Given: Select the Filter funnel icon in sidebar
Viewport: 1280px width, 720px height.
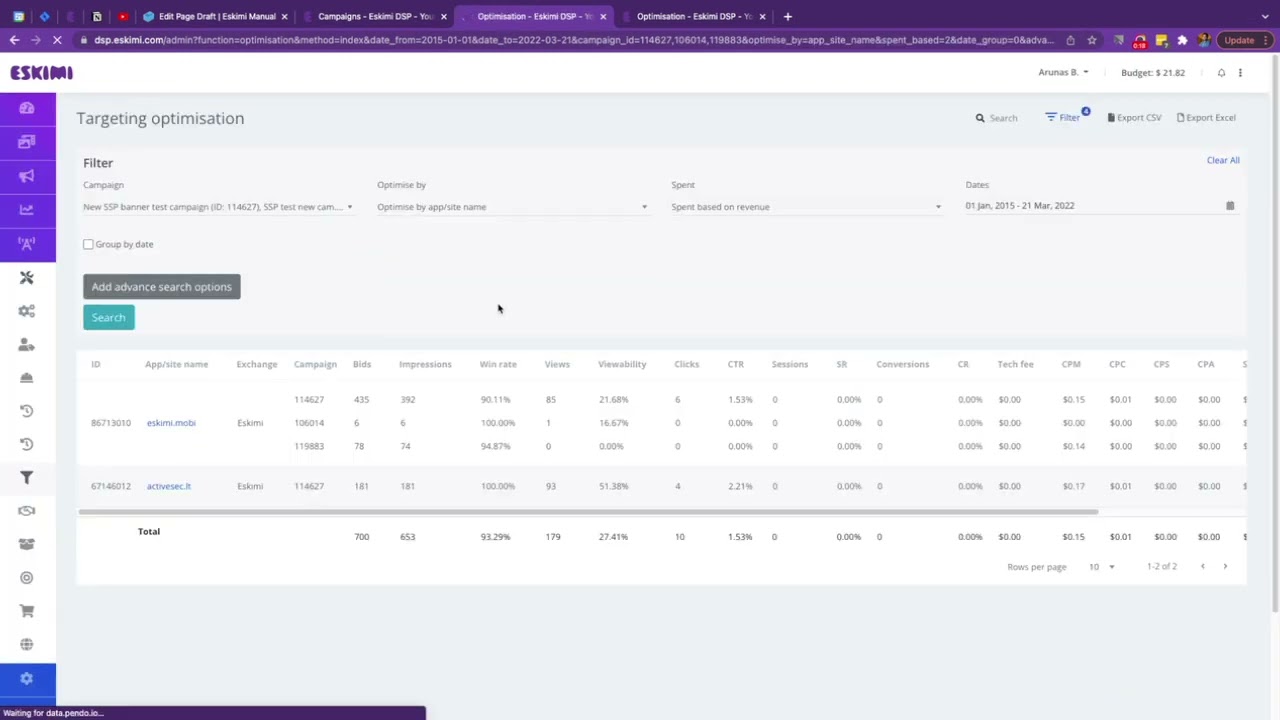Looking at the screenshot, I should coord(26,477).
